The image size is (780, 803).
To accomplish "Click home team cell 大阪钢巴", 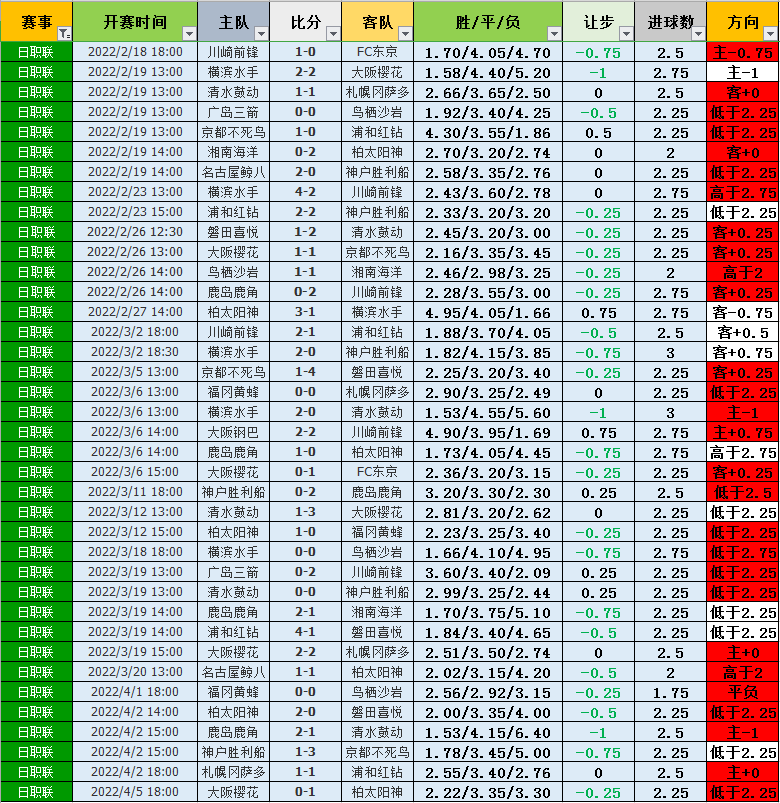I will [x=234, y=432].
